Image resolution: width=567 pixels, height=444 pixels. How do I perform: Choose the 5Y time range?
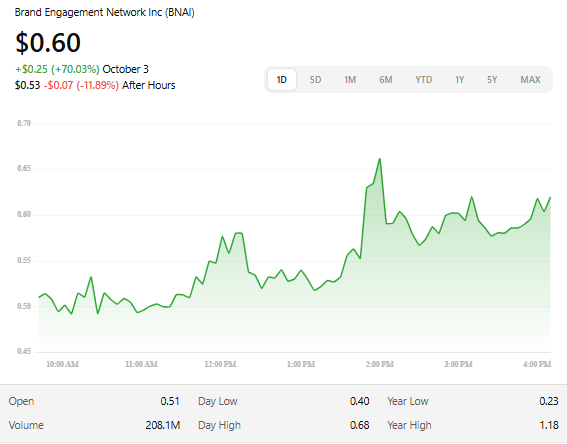click(x=492, y=80)
